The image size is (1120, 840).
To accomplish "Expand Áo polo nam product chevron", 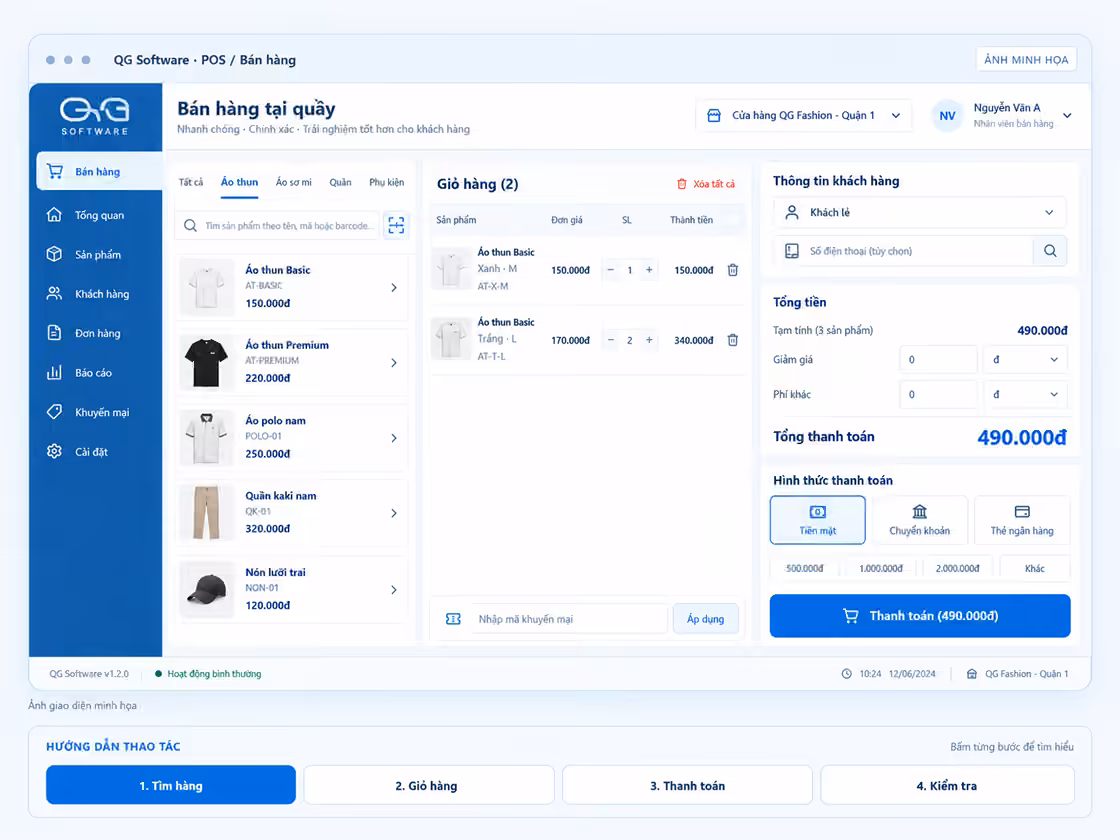I will pos(394,438).
